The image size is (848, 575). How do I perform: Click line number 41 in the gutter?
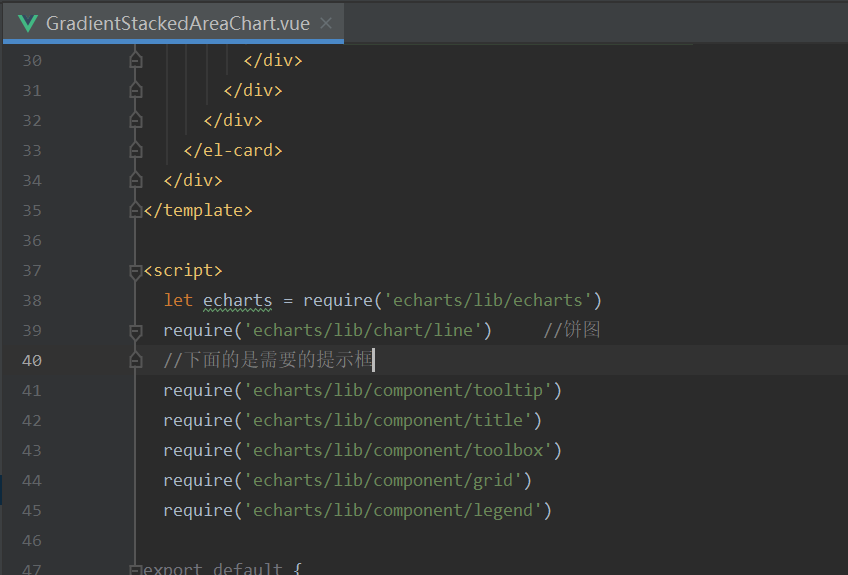(x=32, y=391)
